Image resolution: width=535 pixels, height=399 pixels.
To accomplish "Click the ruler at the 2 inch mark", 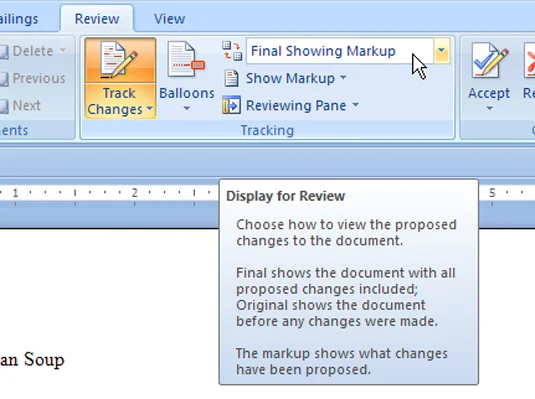I will [x=134, y=193].
